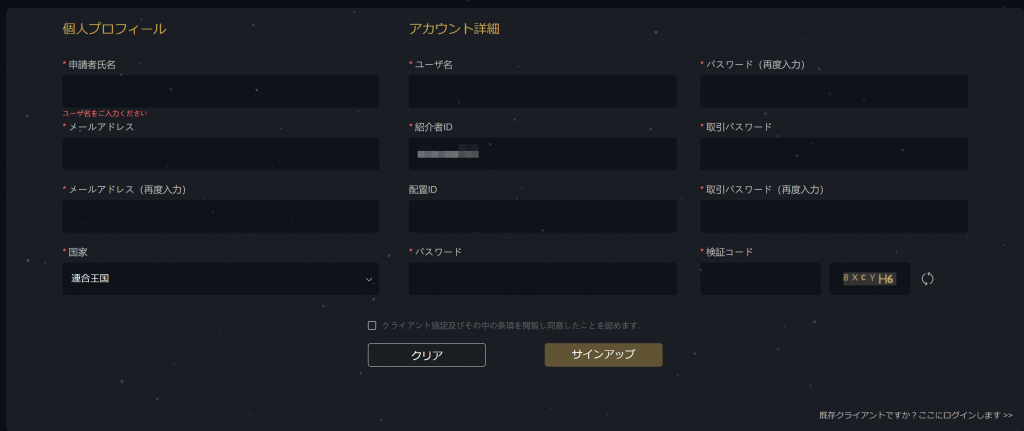Tick the client agreement checkbox
Image resolution: width=1024 pixels, height=431 pixels.
(x=372, y=325)
